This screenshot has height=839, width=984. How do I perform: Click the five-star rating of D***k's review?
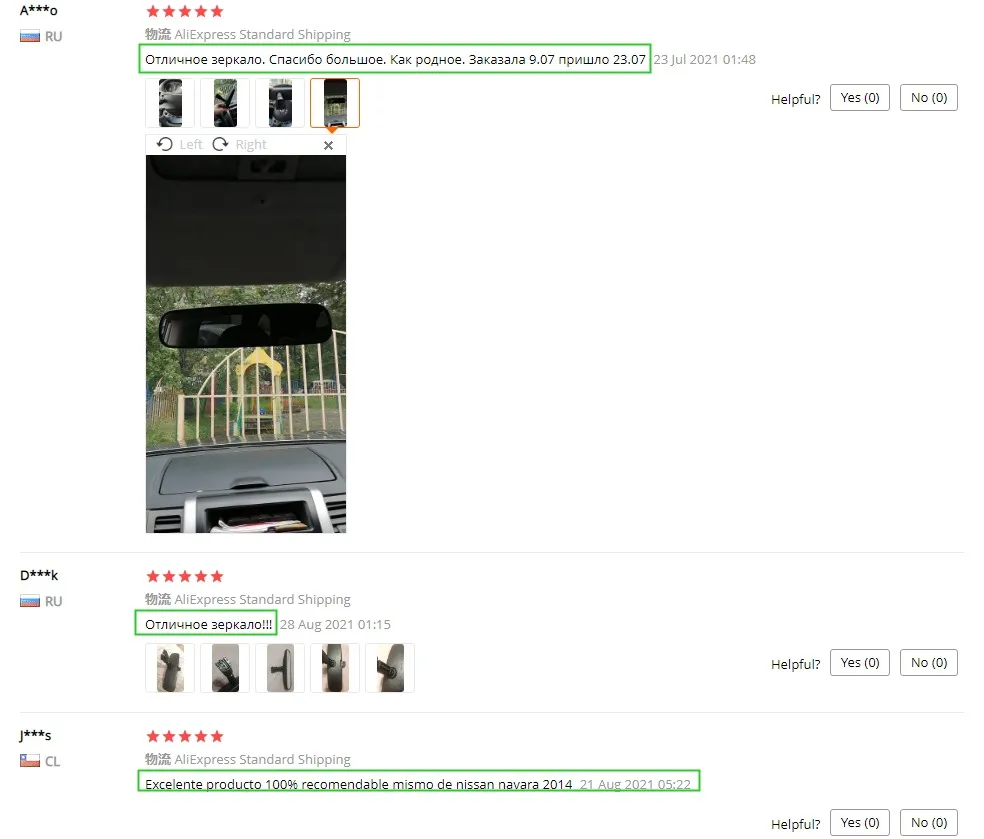pos(184,576)
